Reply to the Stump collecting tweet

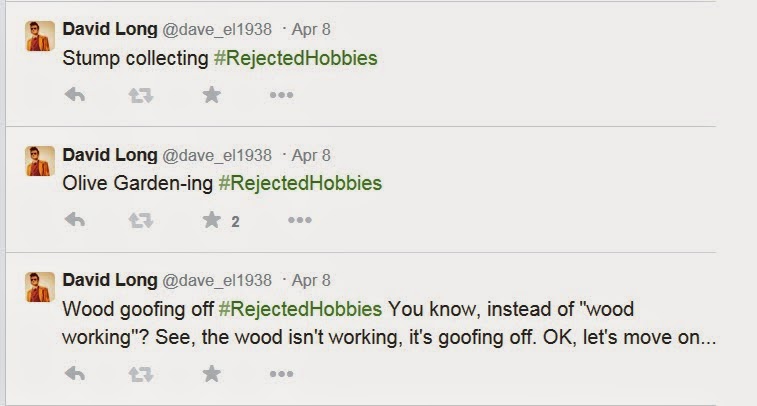coord(75,95)
